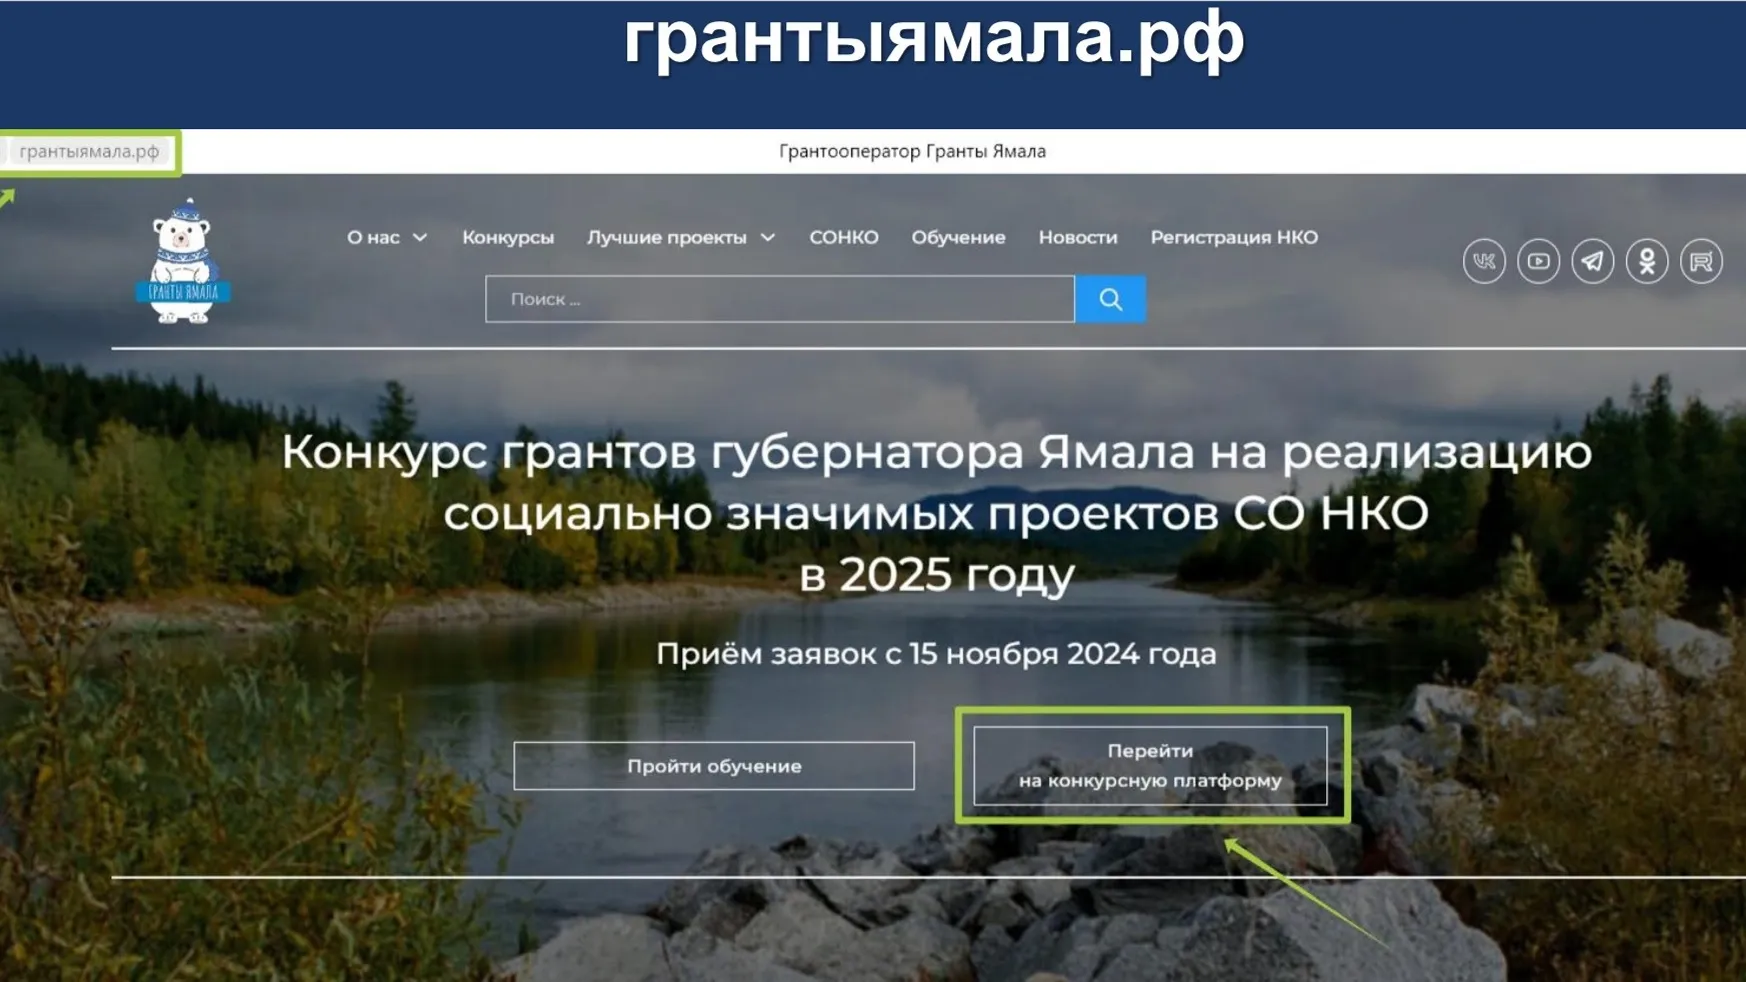The height and width of the screenshot is (982, 1746).
Task: Open the VK social media icon
Action: (1484, 262)
